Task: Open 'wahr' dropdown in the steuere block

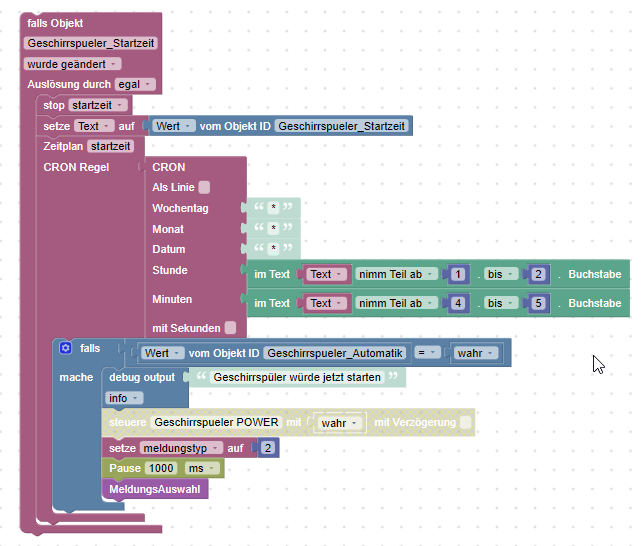Action: pos(339,423)
